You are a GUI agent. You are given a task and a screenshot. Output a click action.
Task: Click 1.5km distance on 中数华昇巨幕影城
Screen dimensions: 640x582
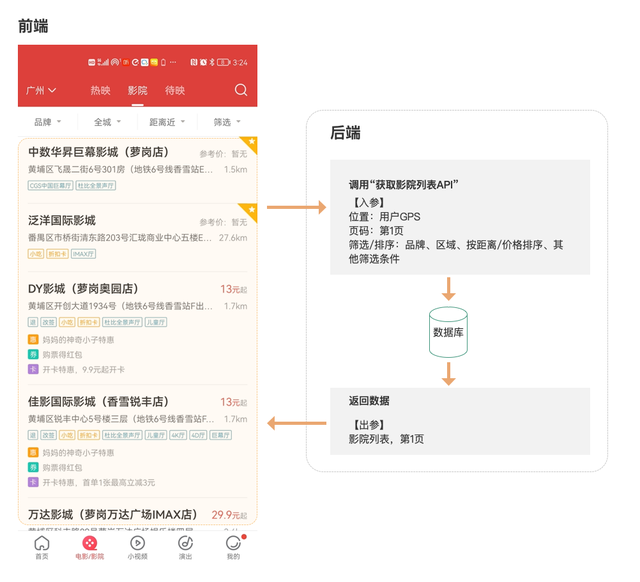[x=236, y=169]
